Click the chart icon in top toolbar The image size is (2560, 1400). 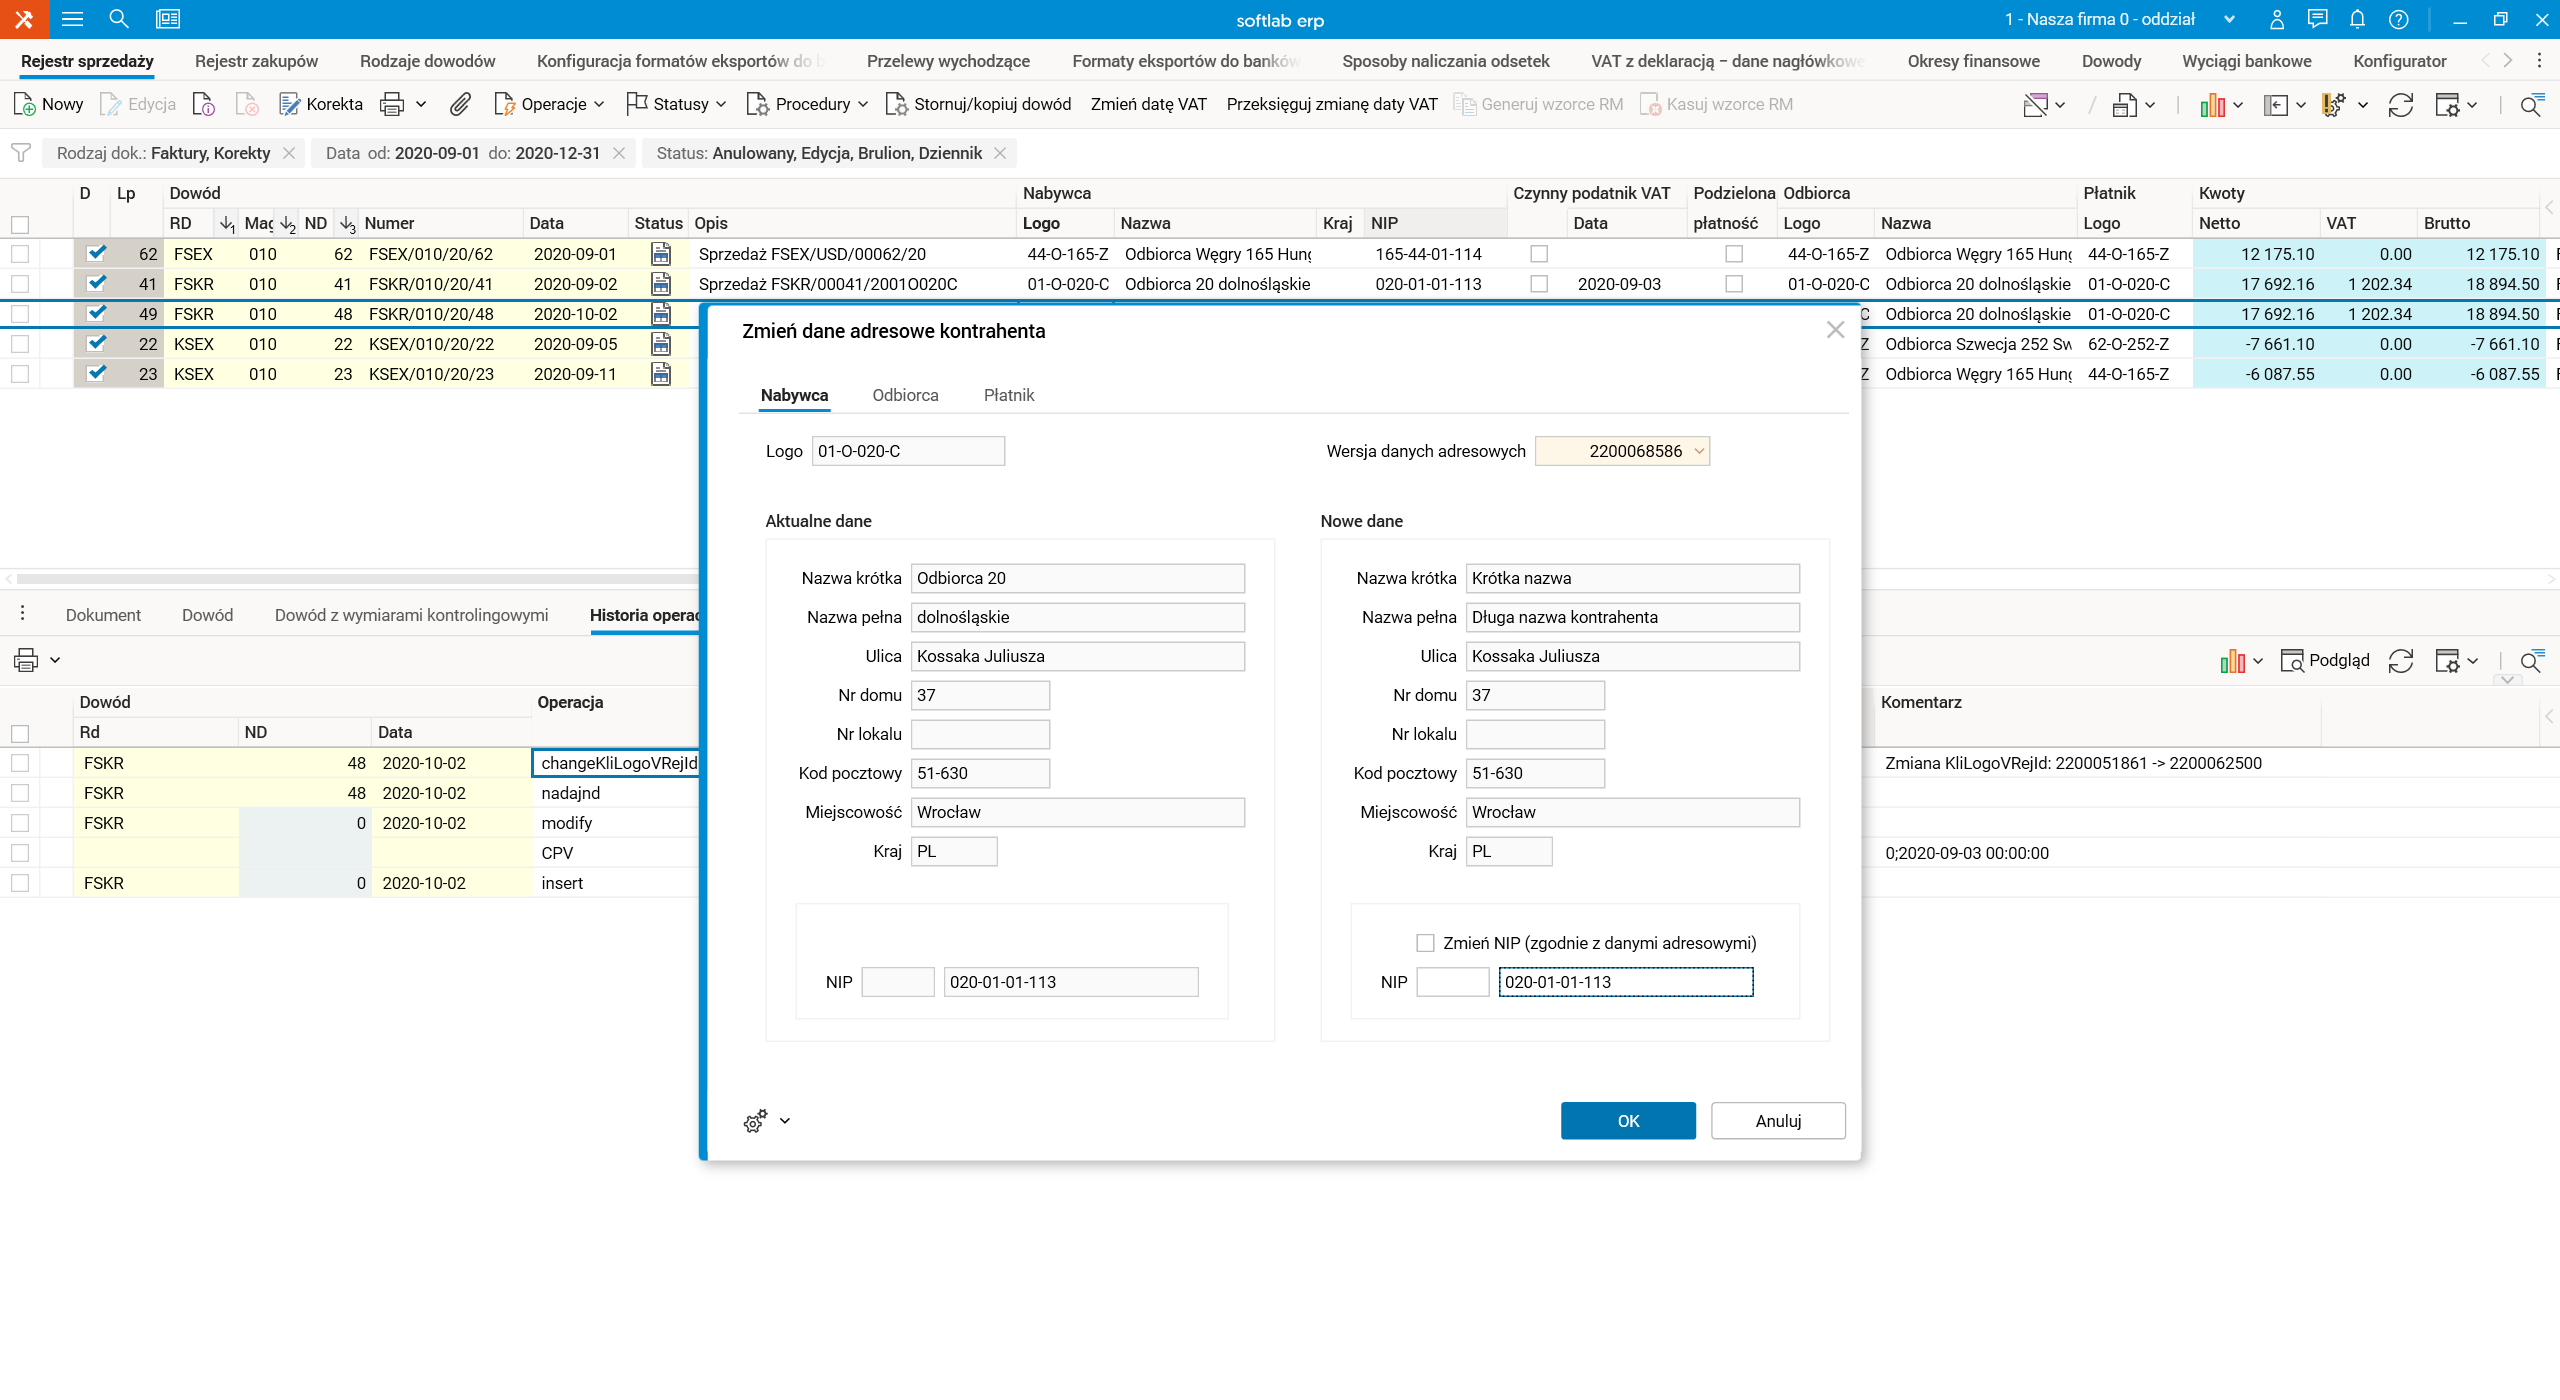tap(2211, 104)
